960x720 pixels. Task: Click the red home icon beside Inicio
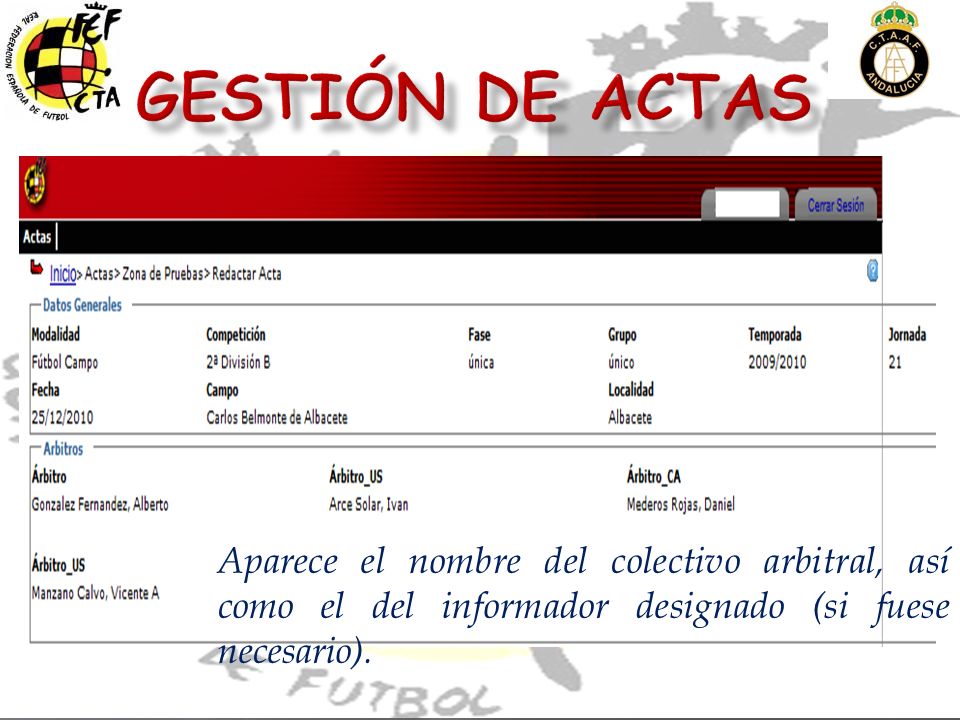pos(37,268)
